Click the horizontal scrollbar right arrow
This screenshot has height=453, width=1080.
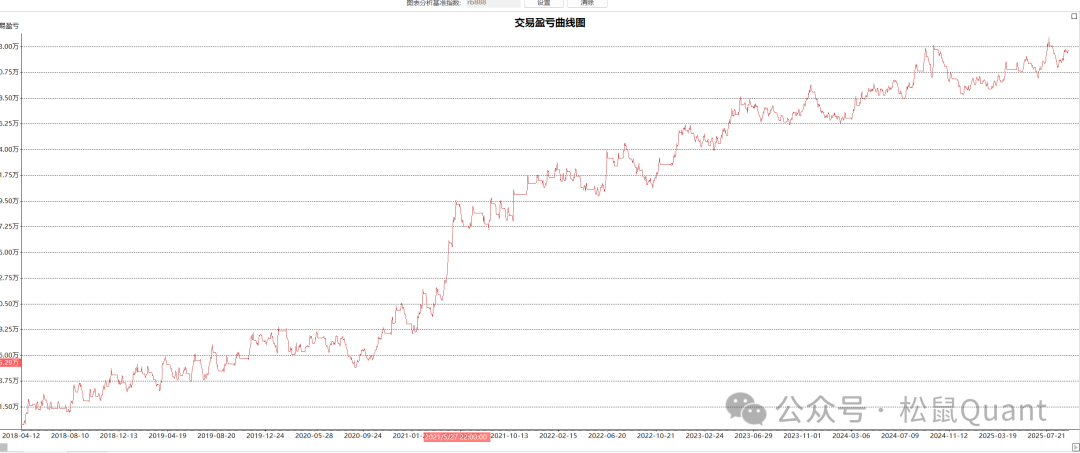click(1075, 447)
